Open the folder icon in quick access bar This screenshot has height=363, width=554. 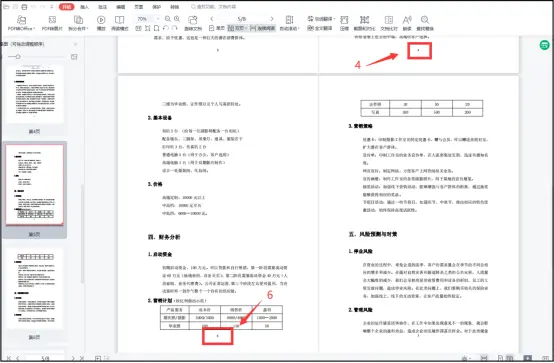pyautogui.click(x=6, y=7)
